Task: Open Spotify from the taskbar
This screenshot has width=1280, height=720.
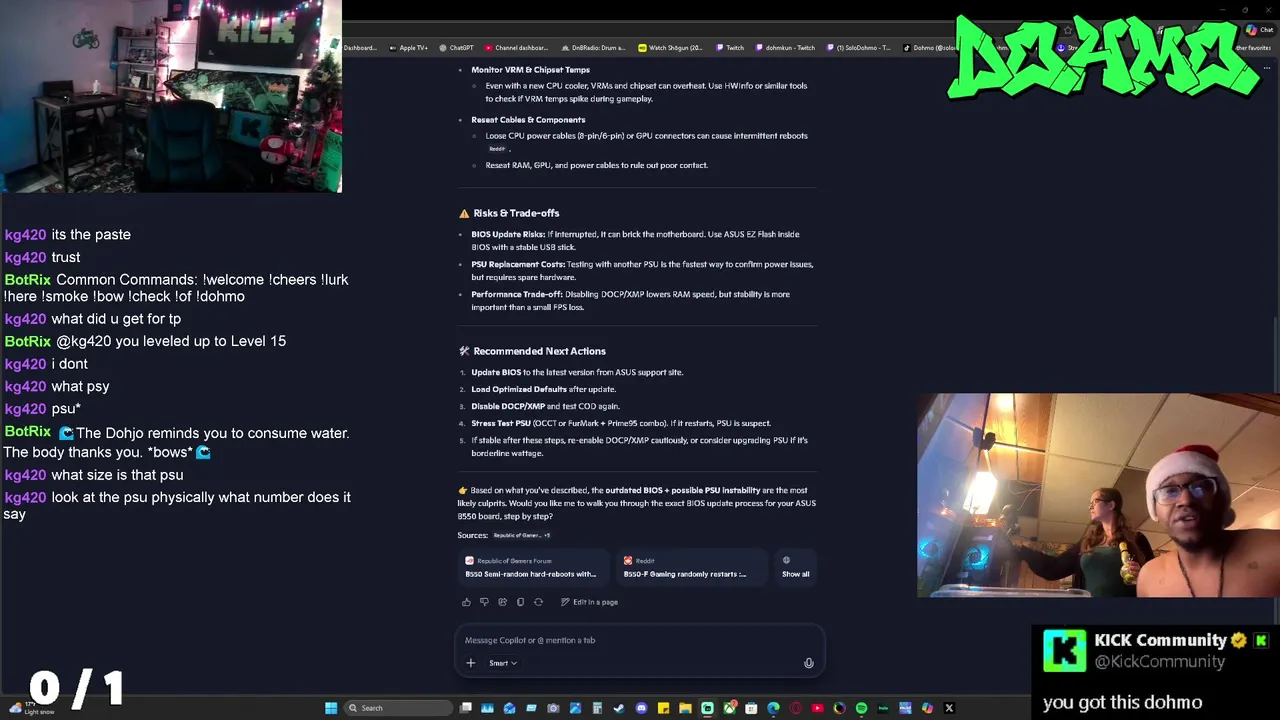Action: (x=861, y=708)
